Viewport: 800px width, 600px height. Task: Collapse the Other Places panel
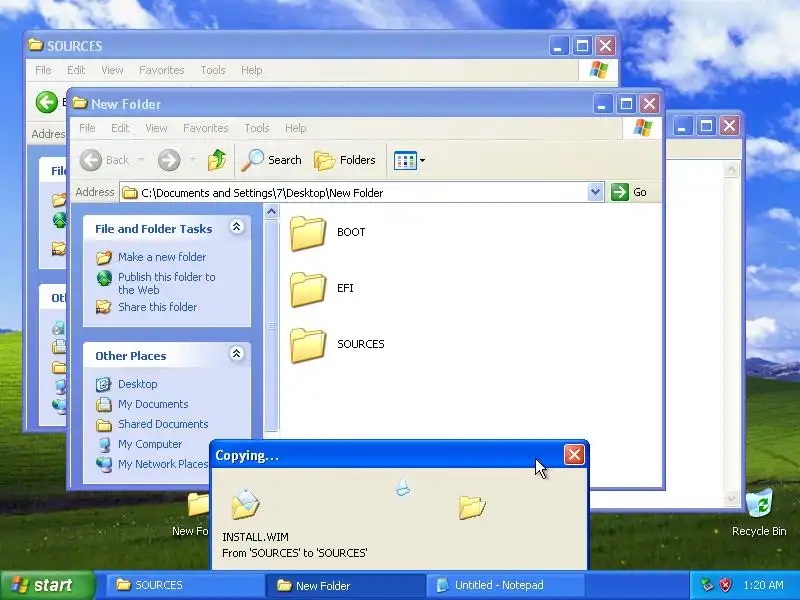236,354
